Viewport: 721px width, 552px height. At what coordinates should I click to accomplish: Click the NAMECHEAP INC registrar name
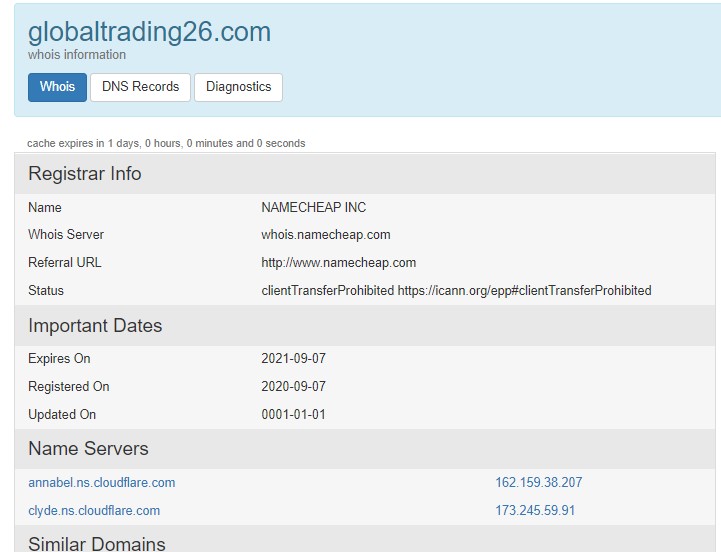pos(314,207)
